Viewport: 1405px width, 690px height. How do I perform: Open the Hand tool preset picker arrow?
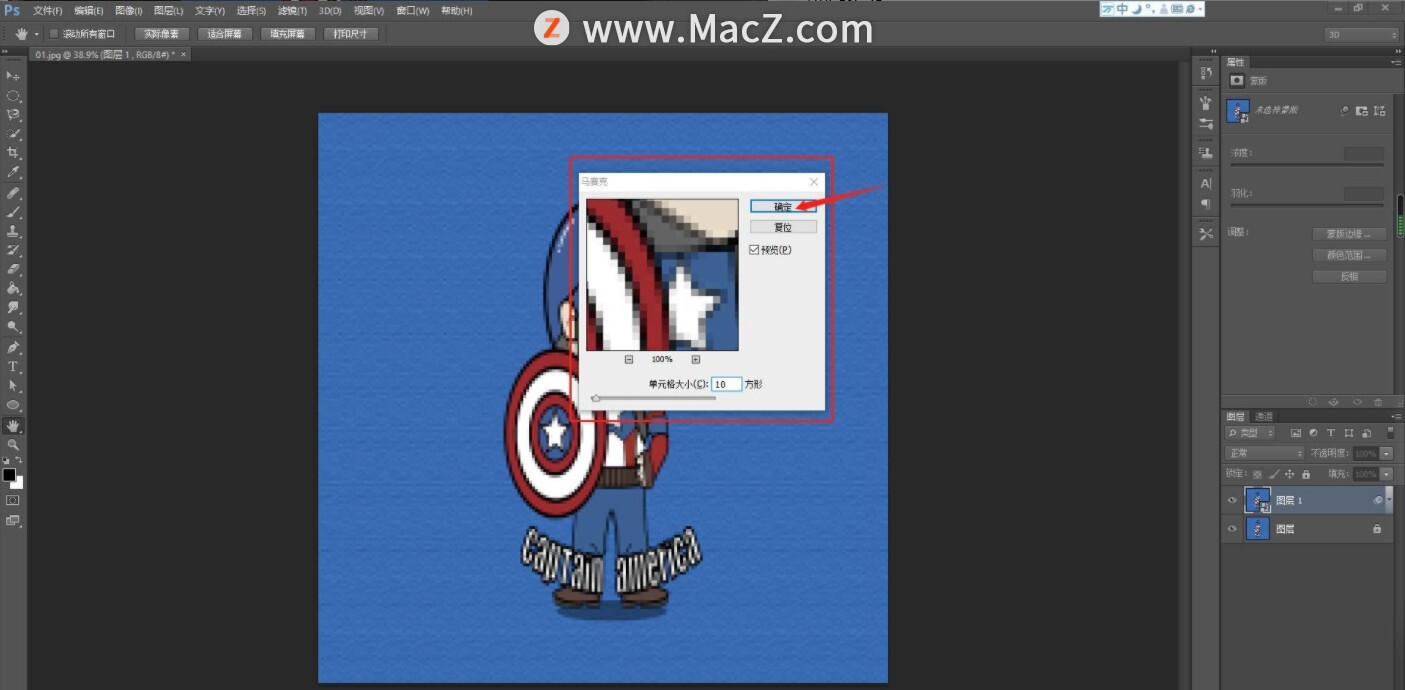36,34
